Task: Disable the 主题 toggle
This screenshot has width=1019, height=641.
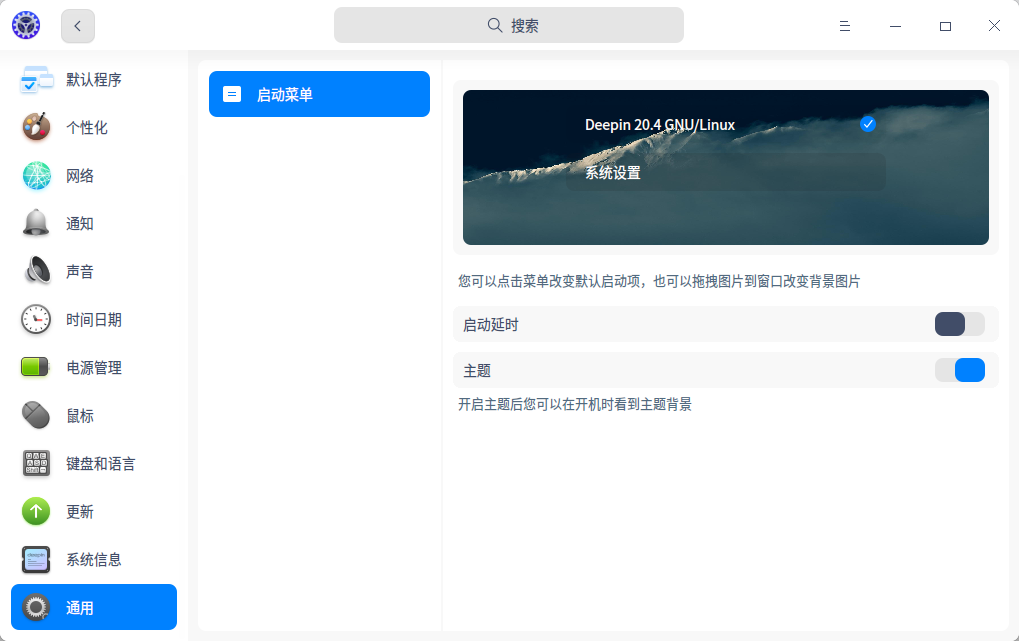Action: 959,370
